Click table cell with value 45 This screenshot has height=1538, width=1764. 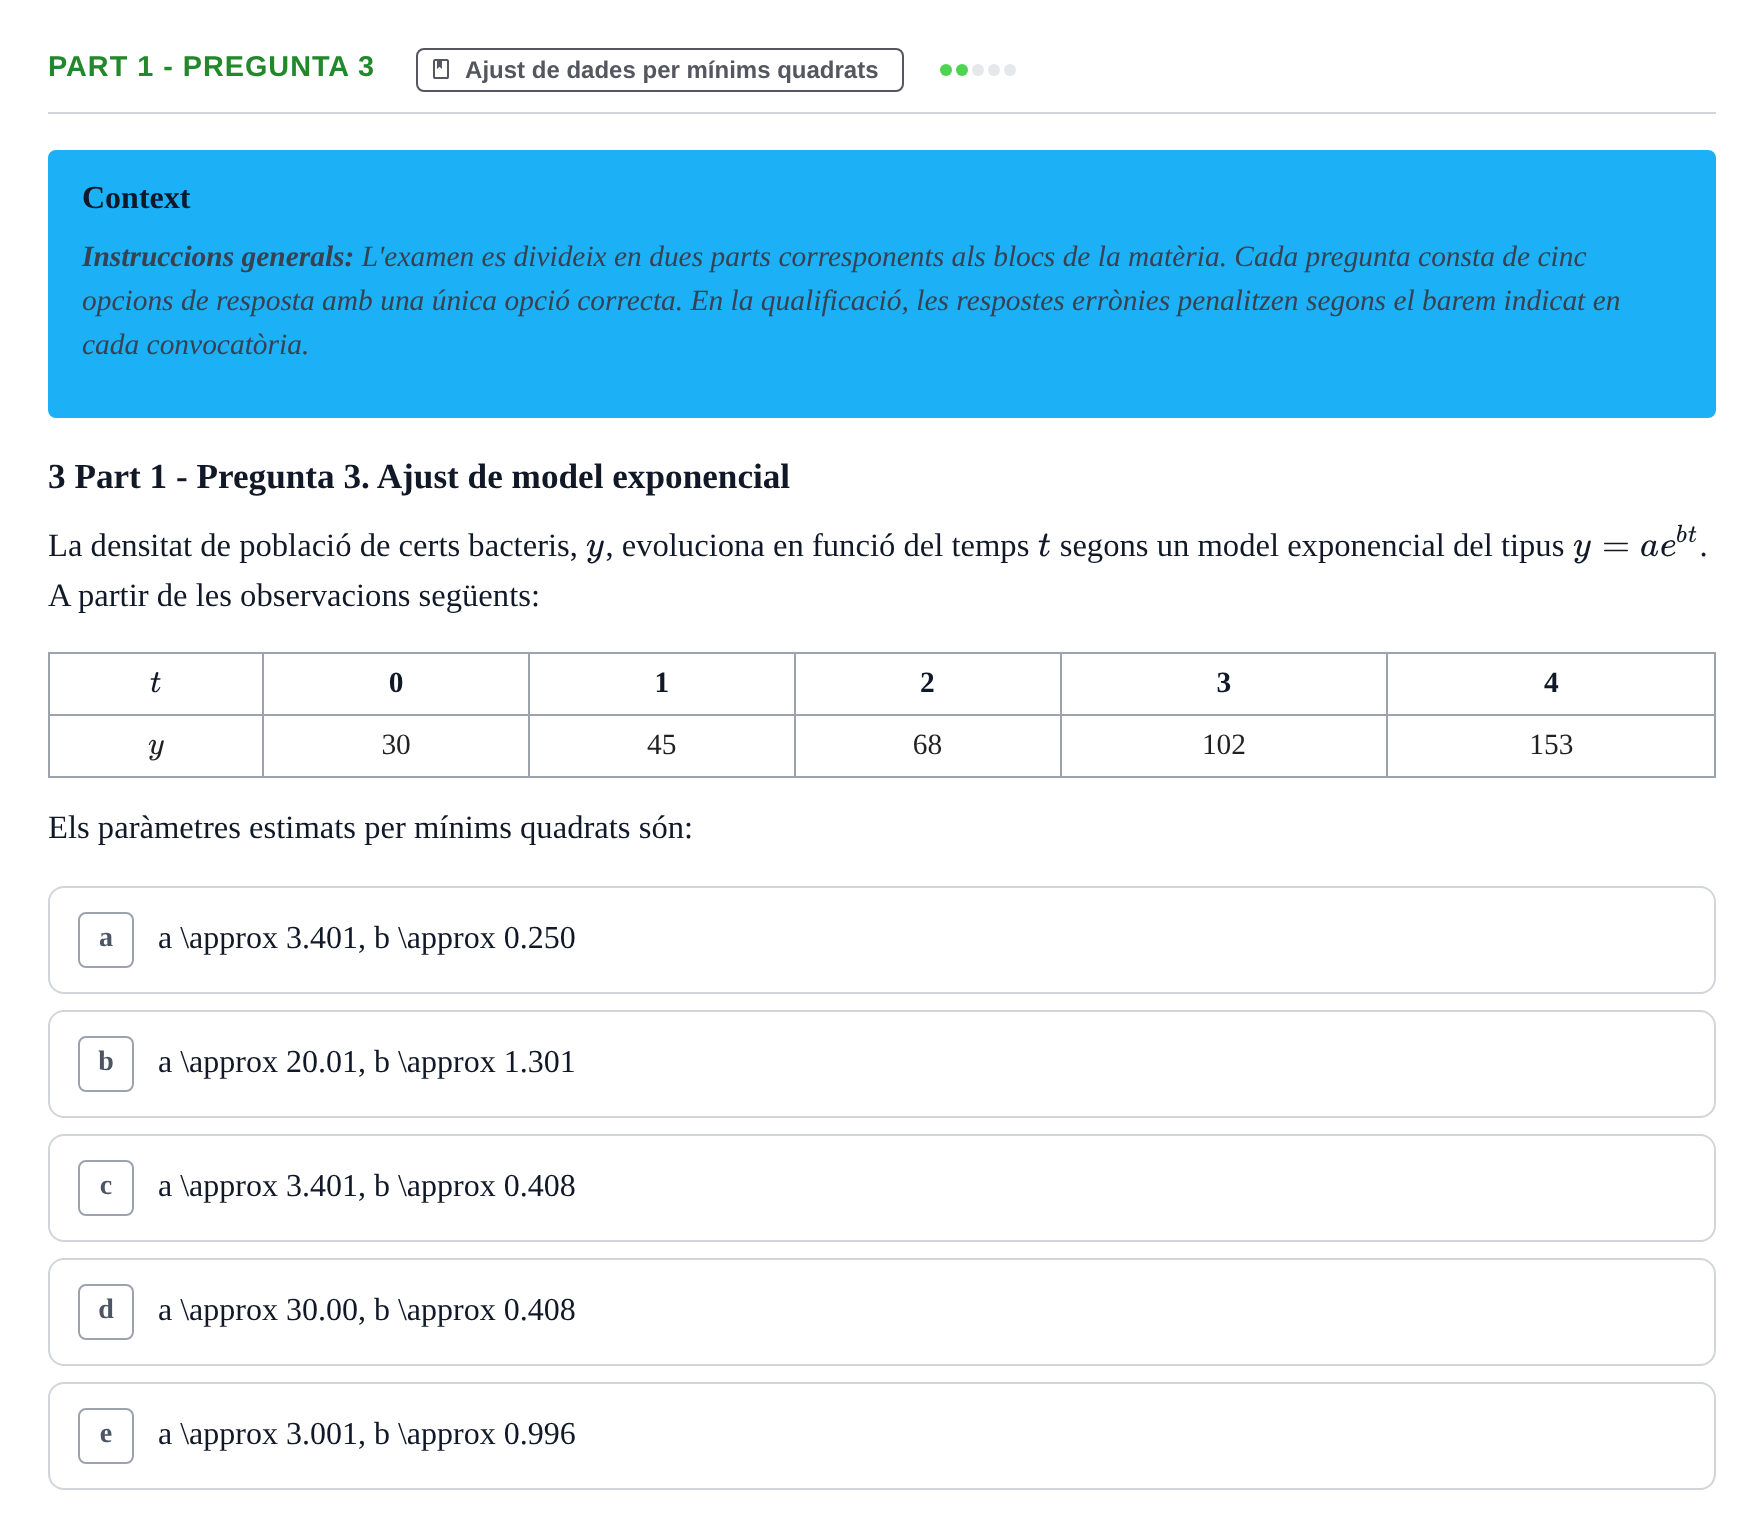pos(662,746)
